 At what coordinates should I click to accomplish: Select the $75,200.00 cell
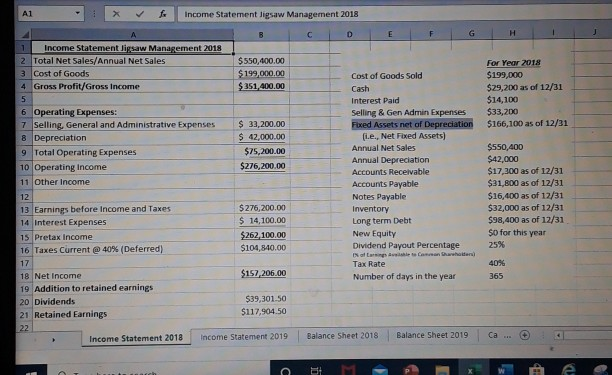tap(262, 151)
